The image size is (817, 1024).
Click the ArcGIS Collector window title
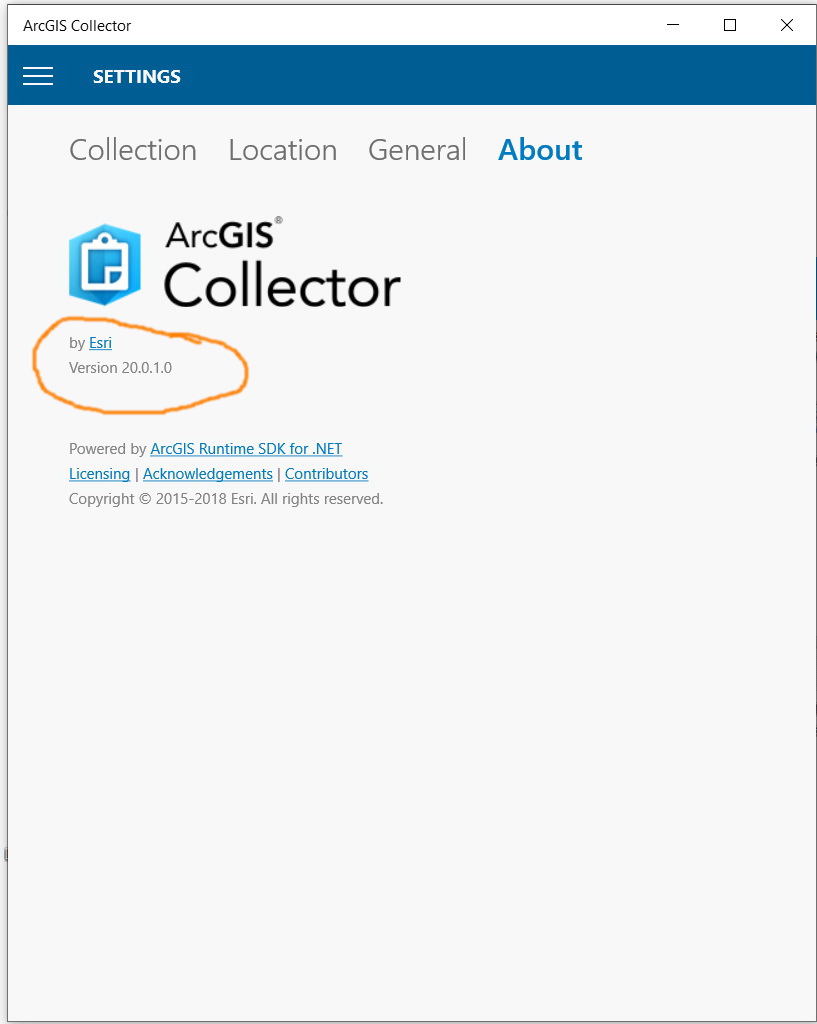[77, 25]
